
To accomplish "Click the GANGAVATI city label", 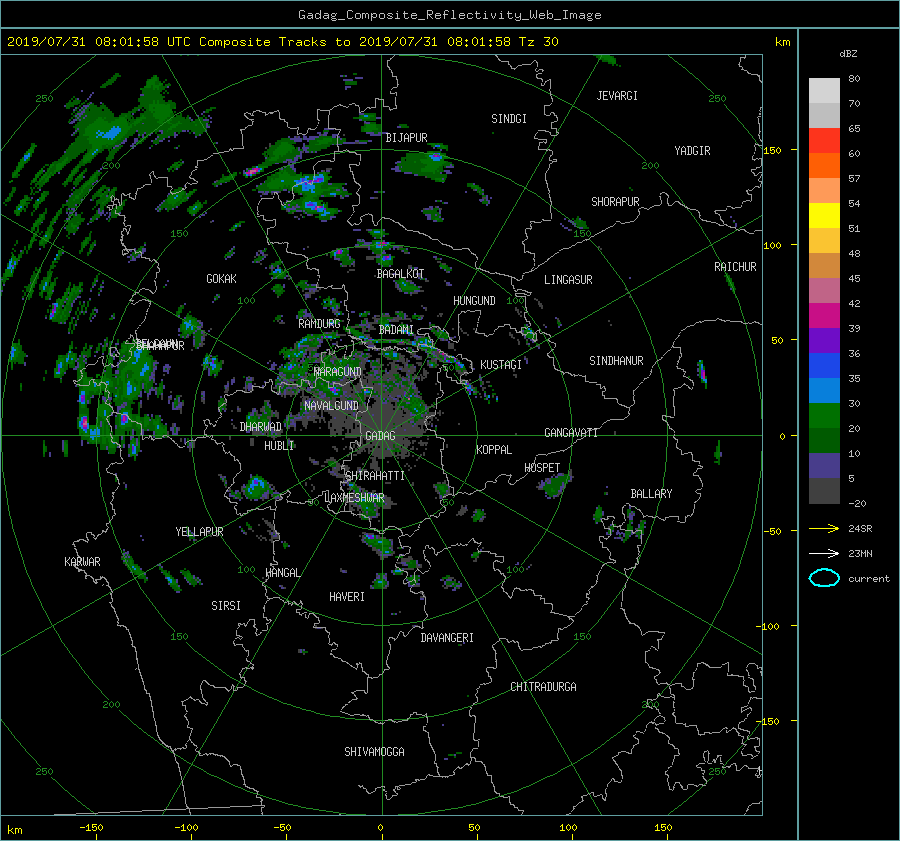I will point(571,433).
